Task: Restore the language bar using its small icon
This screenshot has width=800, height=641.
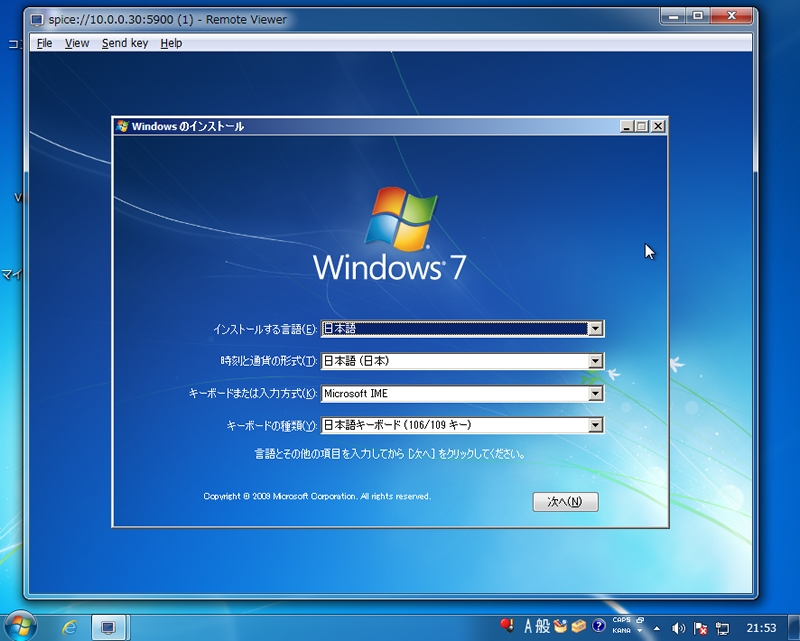Action: pos(640,620)
